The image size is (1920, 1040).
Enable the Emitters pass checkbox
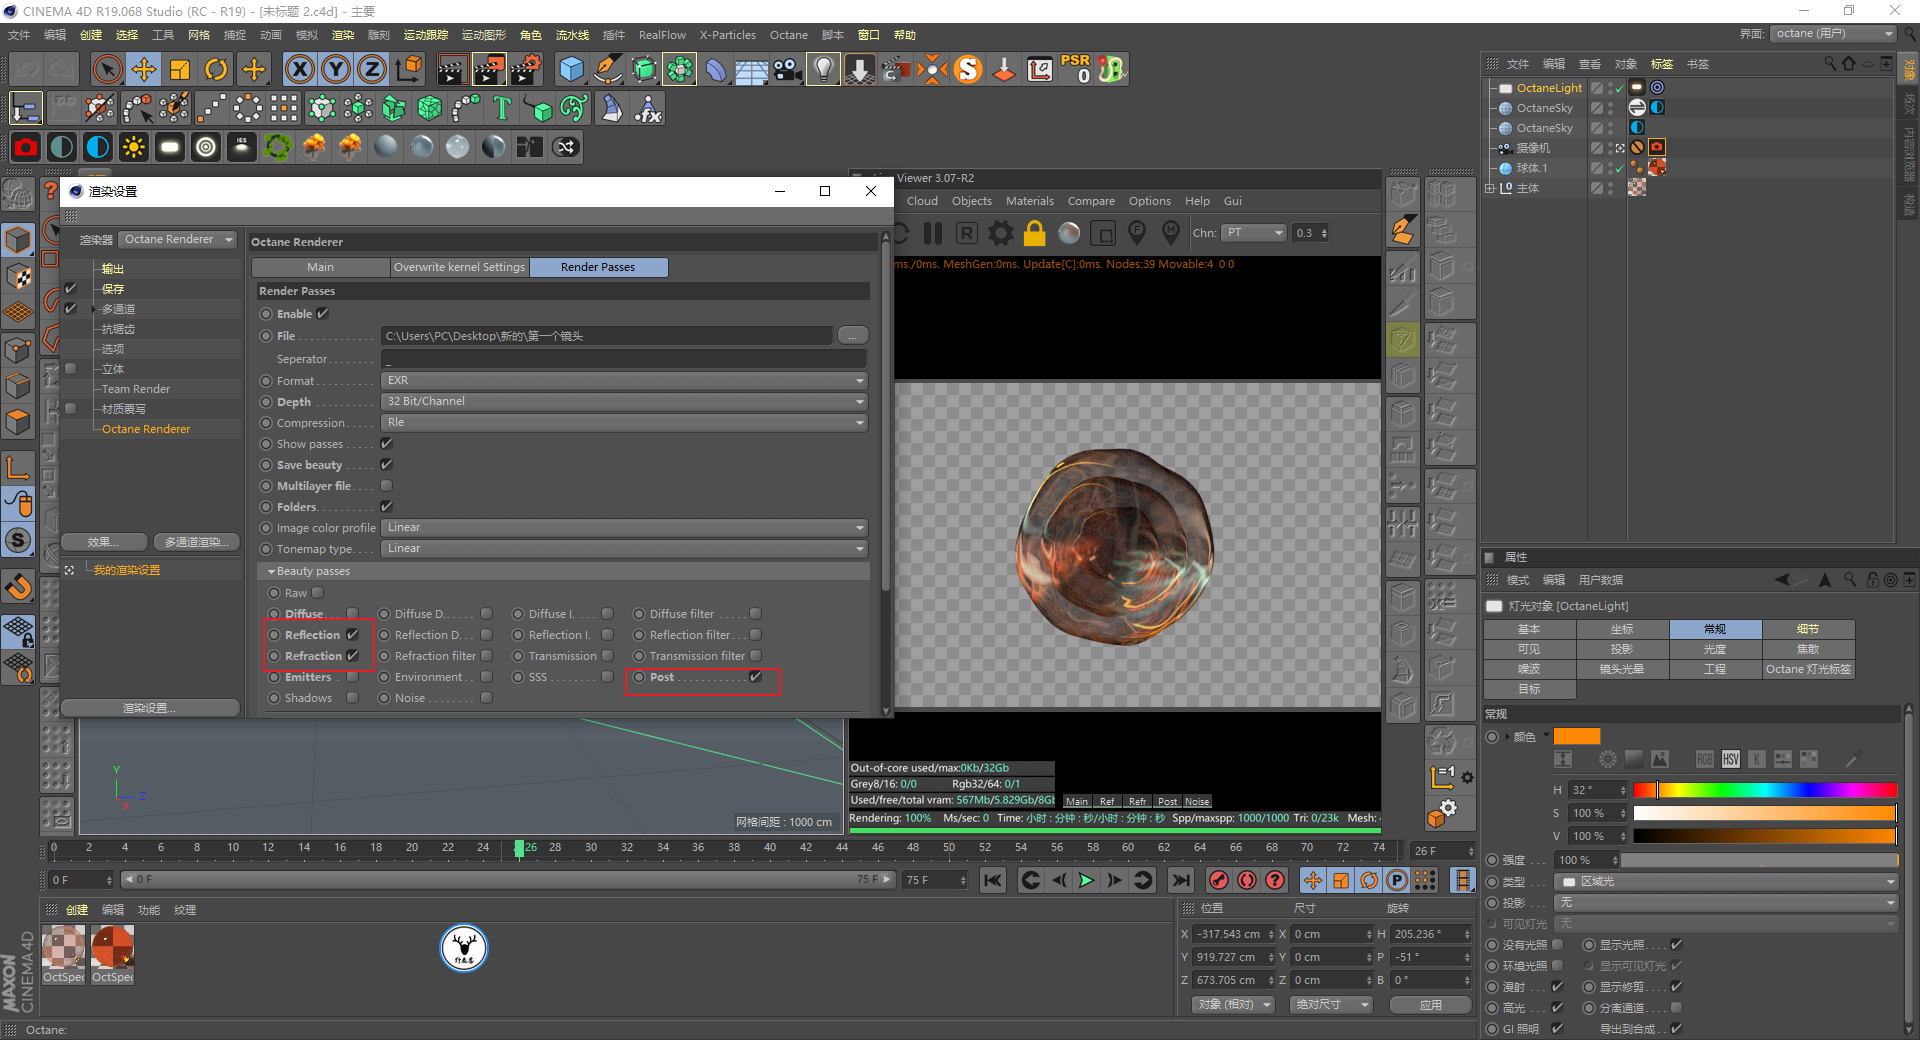click(x=352, y=677)
